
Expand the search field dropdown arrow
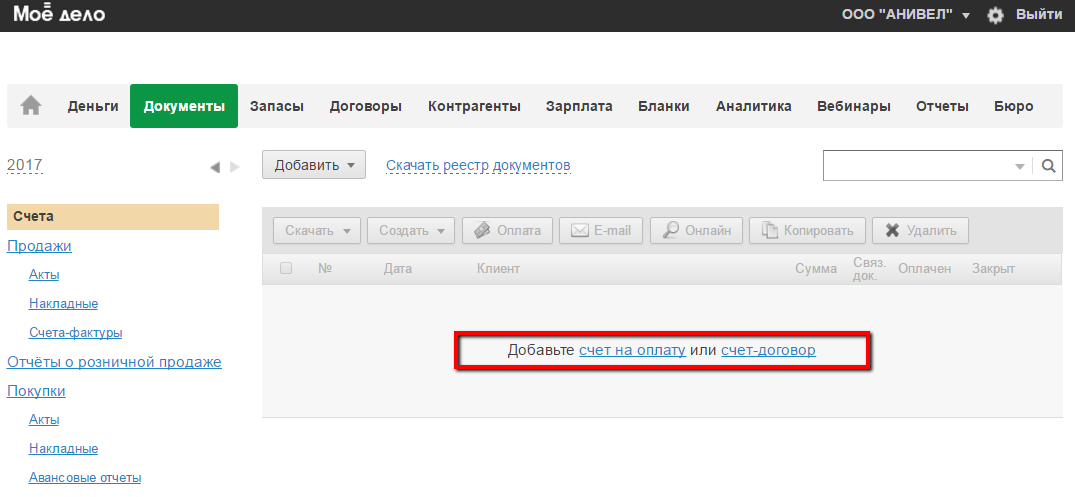coord(1019,167)
